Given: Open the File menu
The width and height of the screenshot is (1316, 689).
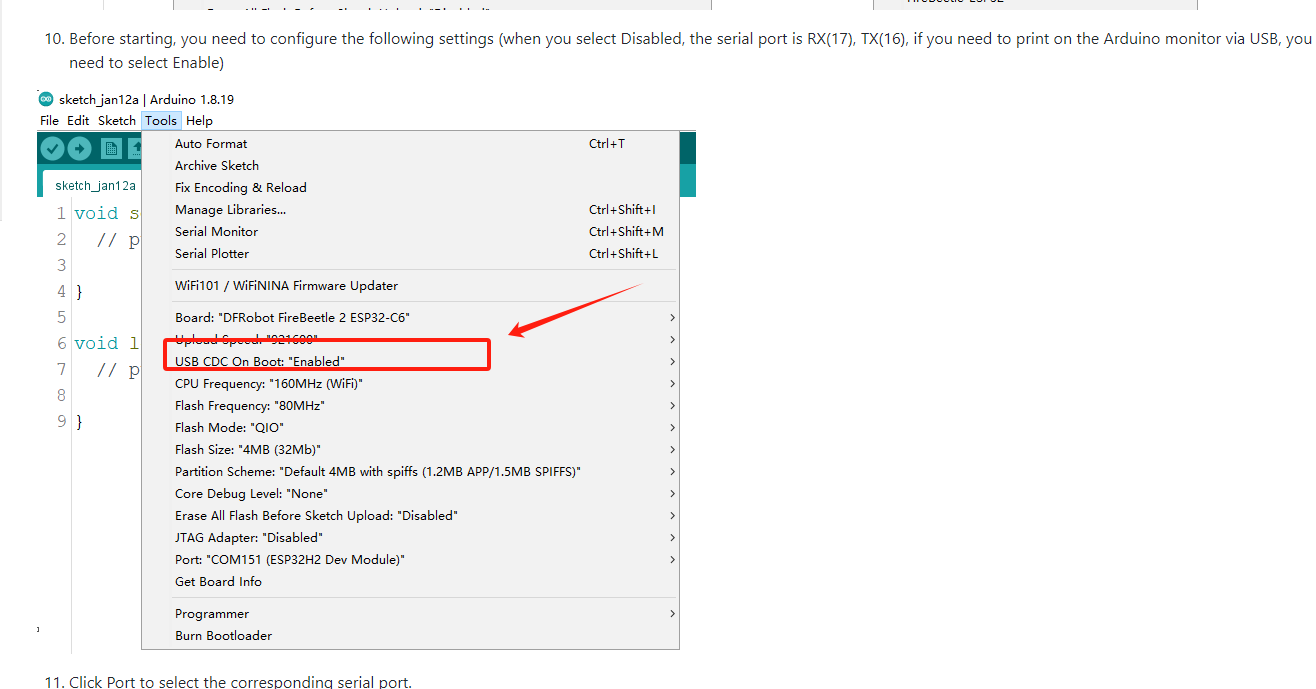Looking at the screenshot, I should point(49,121).
